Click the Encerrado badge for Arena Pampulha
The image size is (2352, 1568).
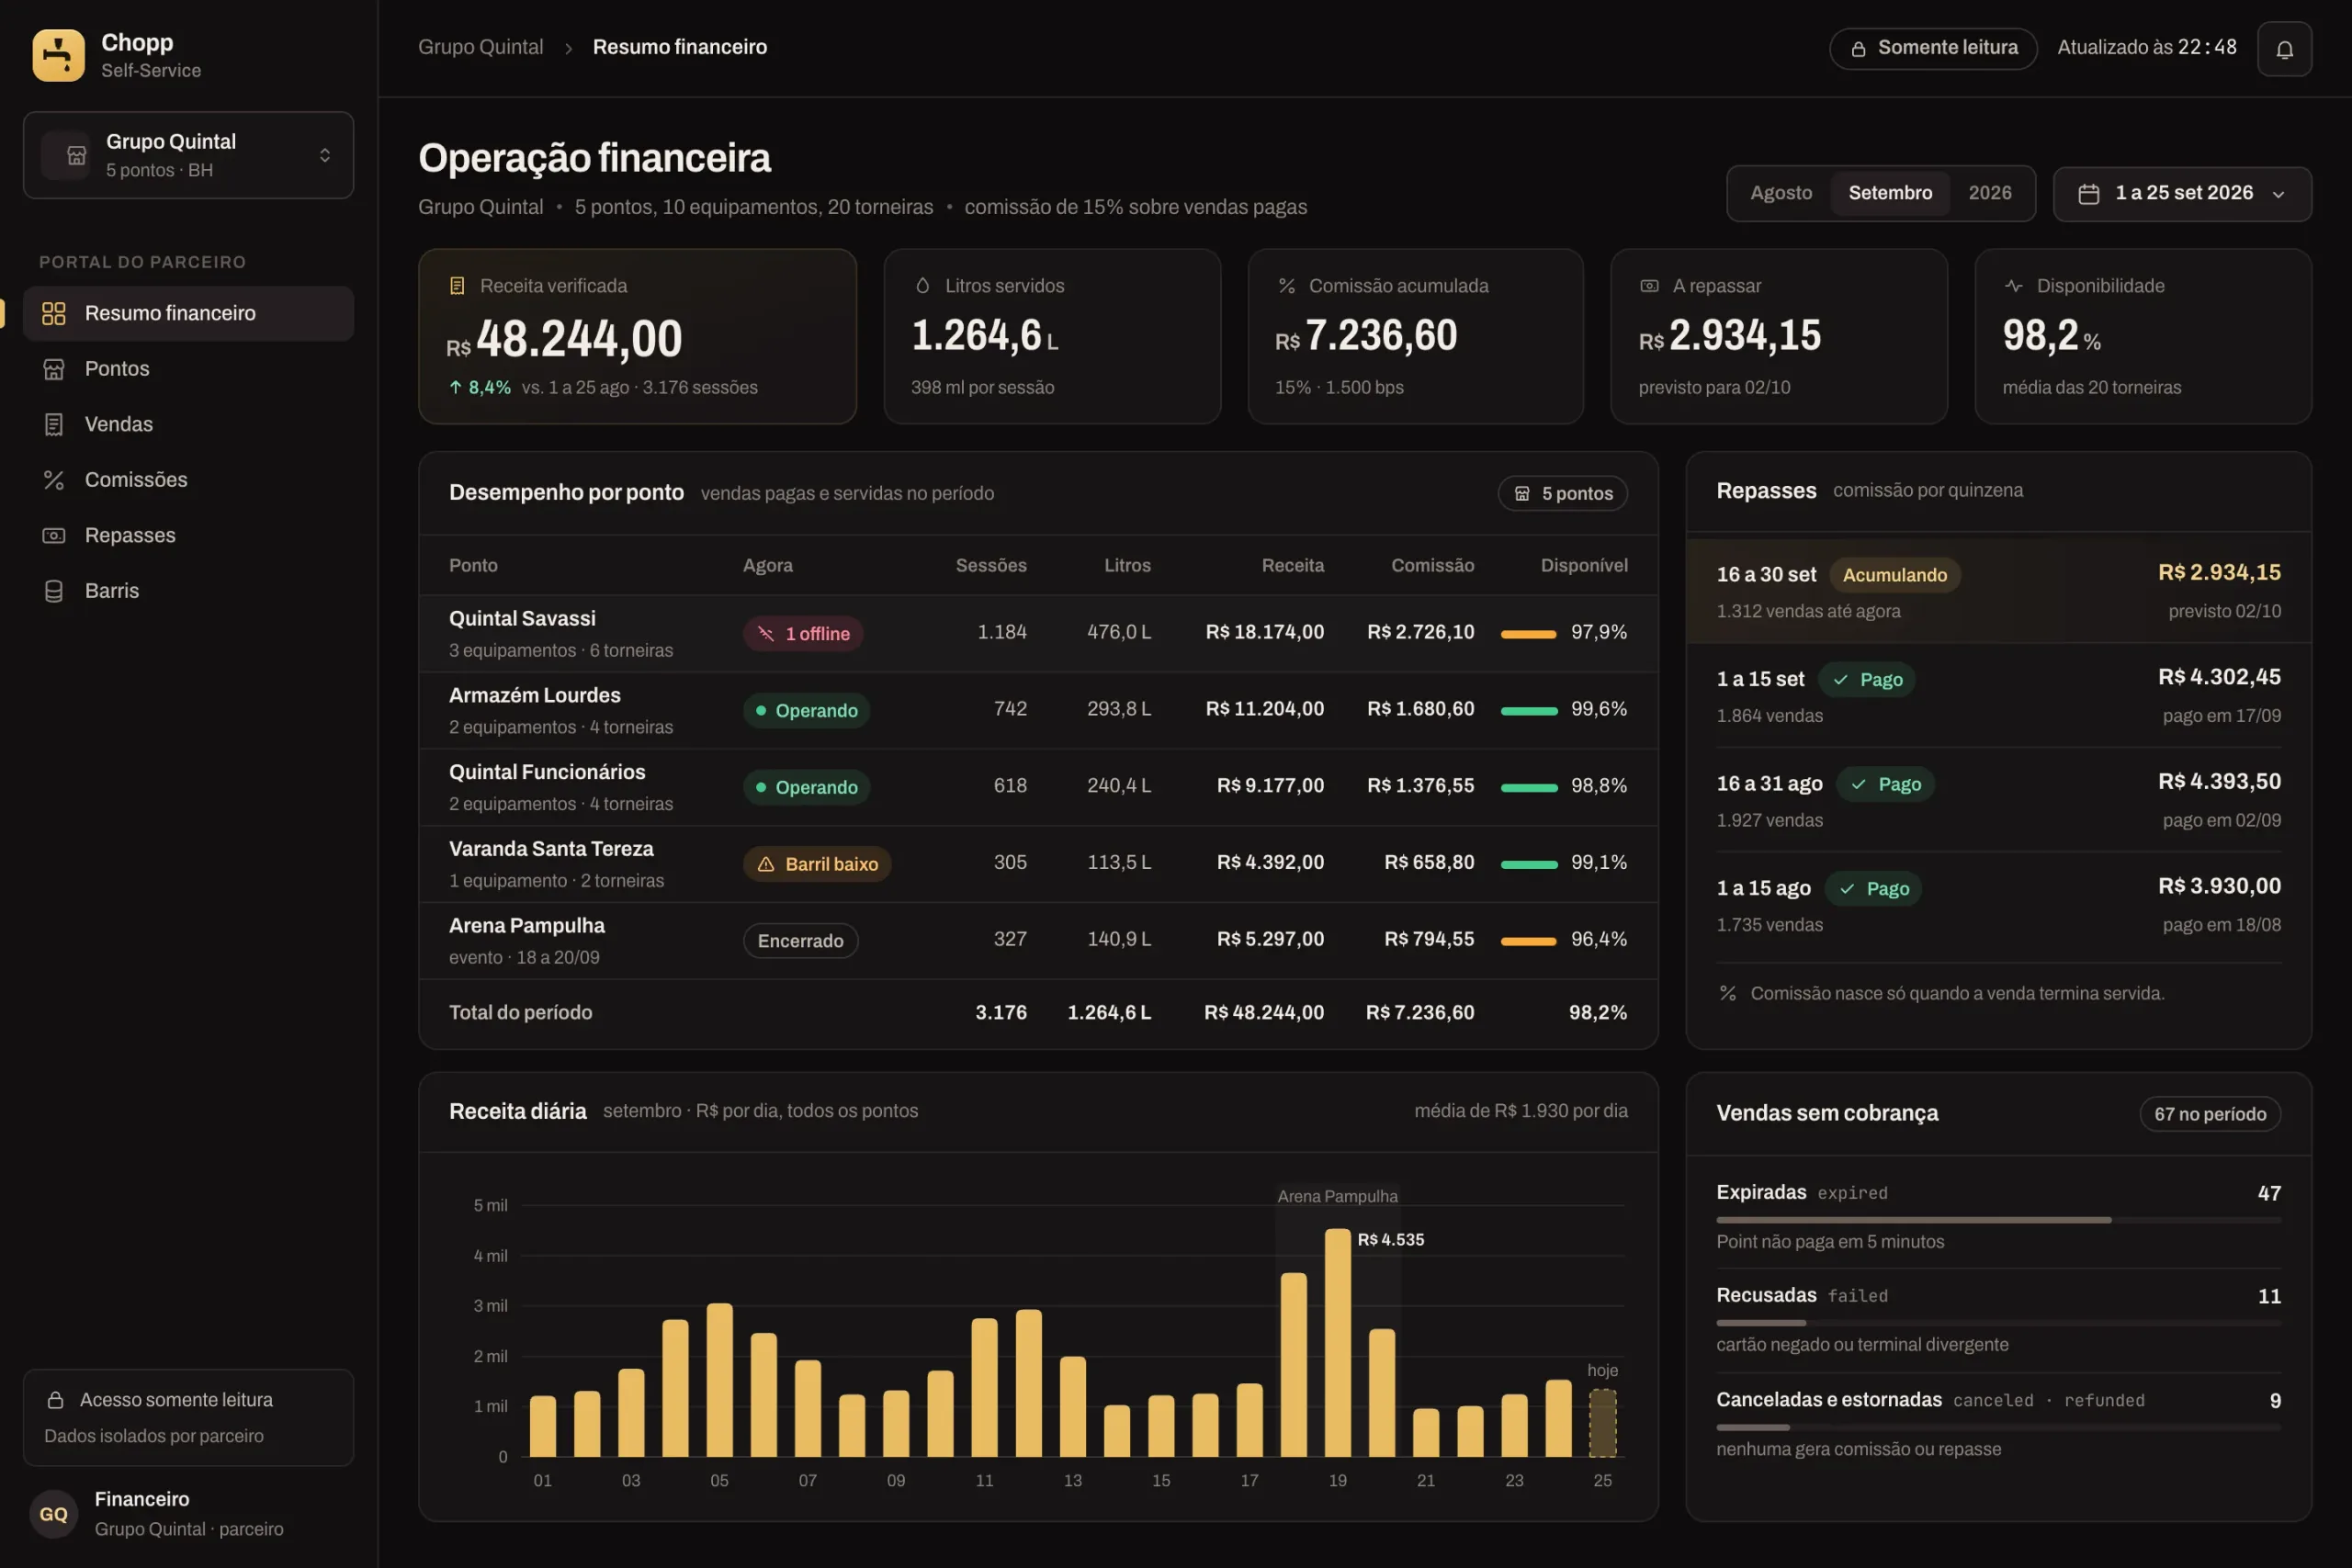(800, 941)
